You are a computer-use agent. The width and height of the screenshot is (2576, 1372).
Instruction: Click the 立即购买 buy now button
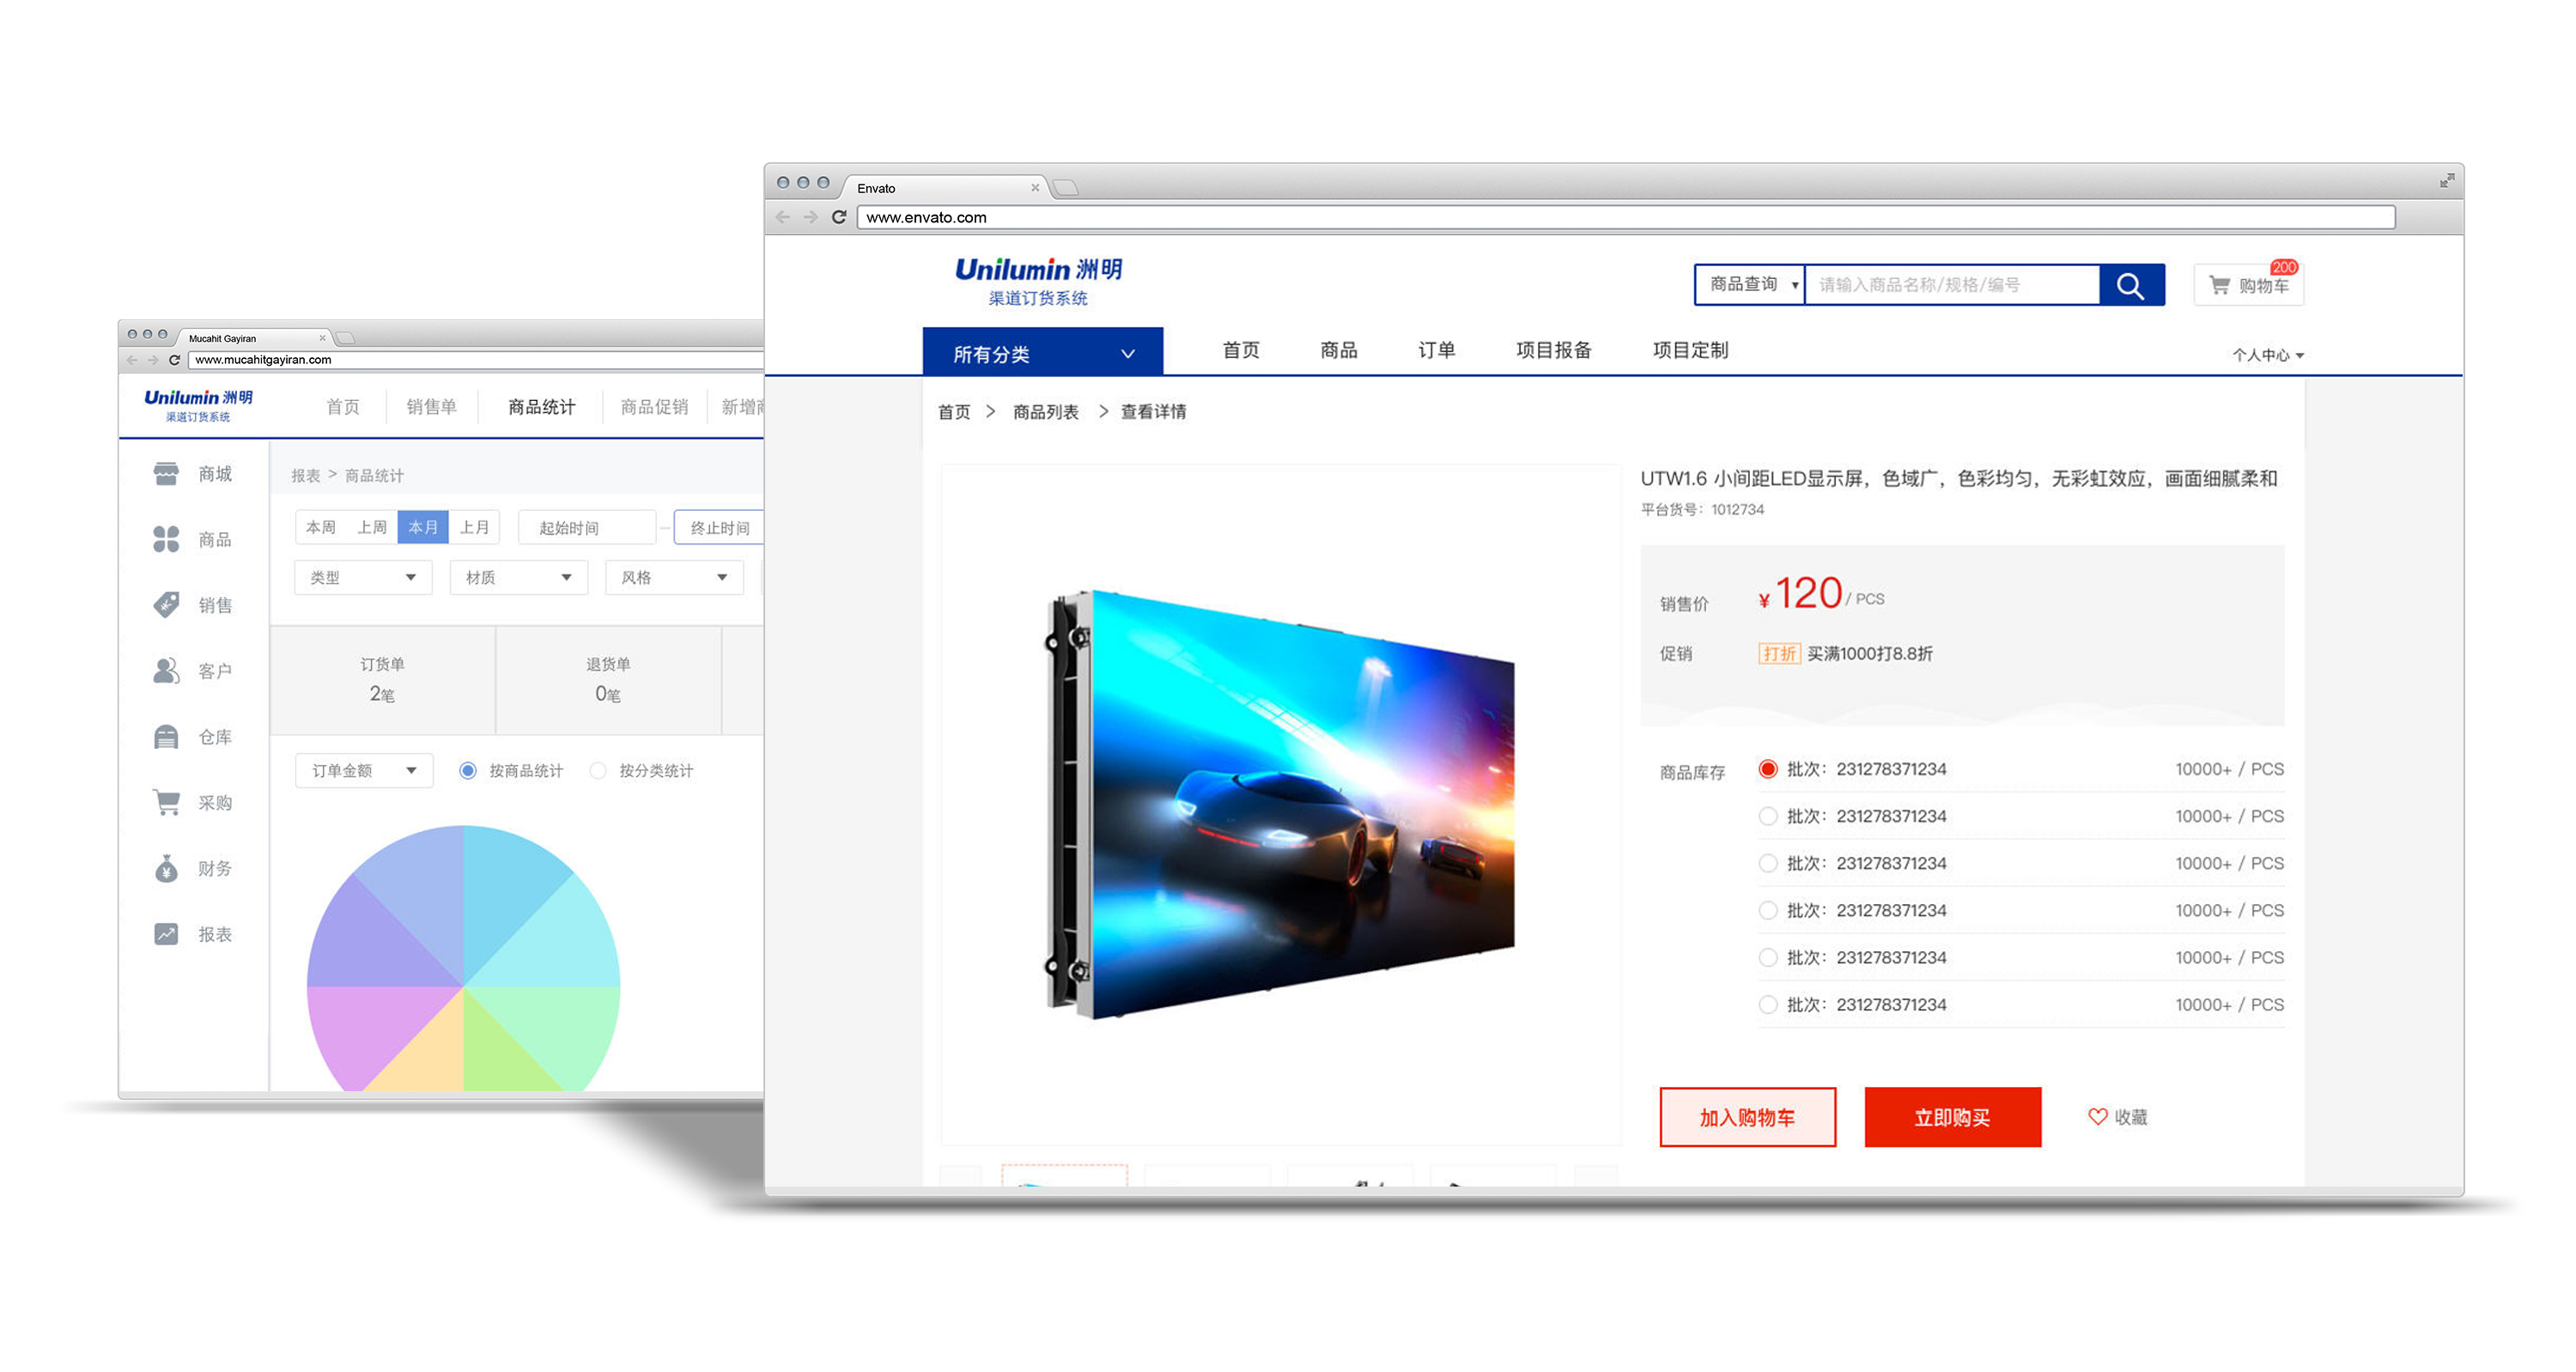click(x=1952, y=1117)
